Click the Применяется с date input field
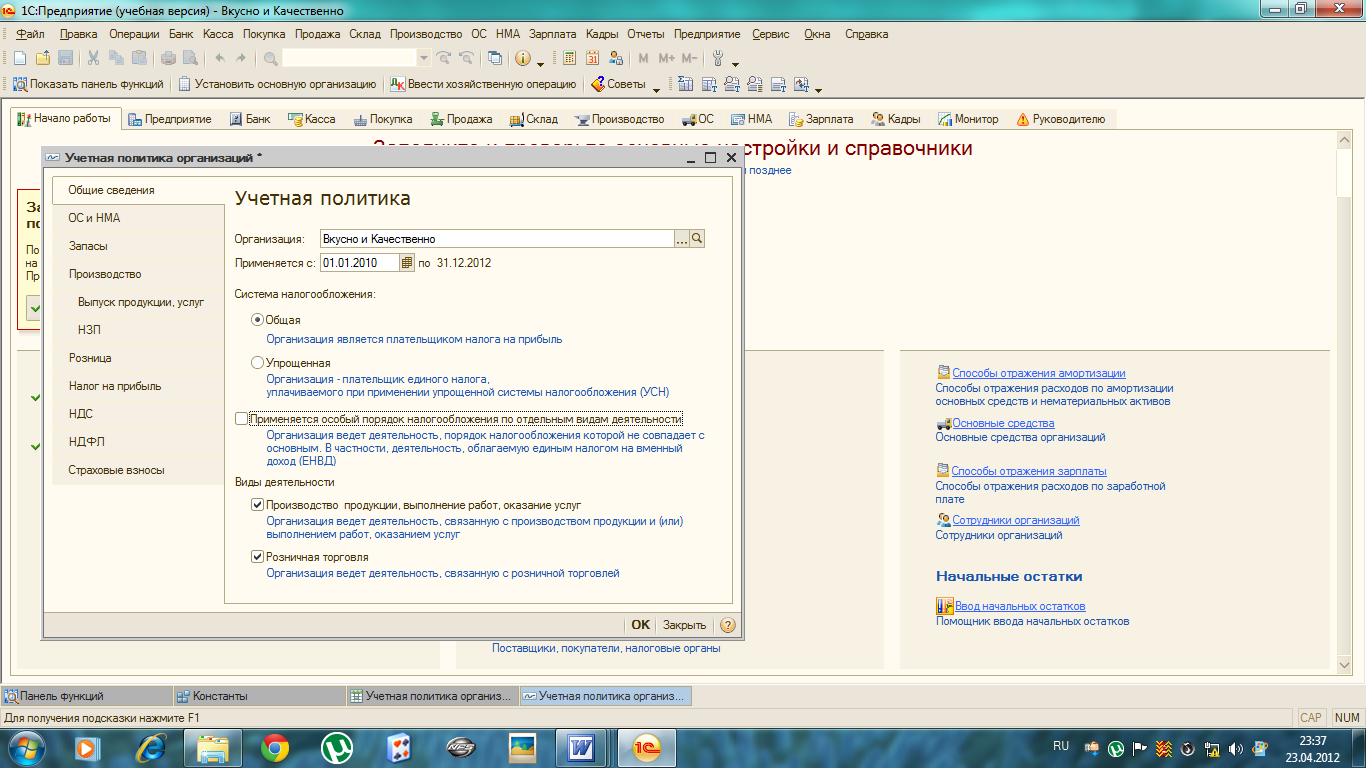 (360, 263)
